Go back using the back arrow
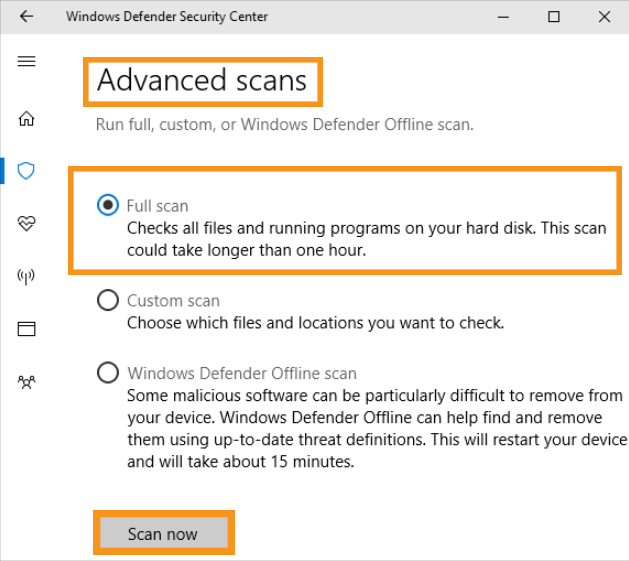 (x=26, y=16)
